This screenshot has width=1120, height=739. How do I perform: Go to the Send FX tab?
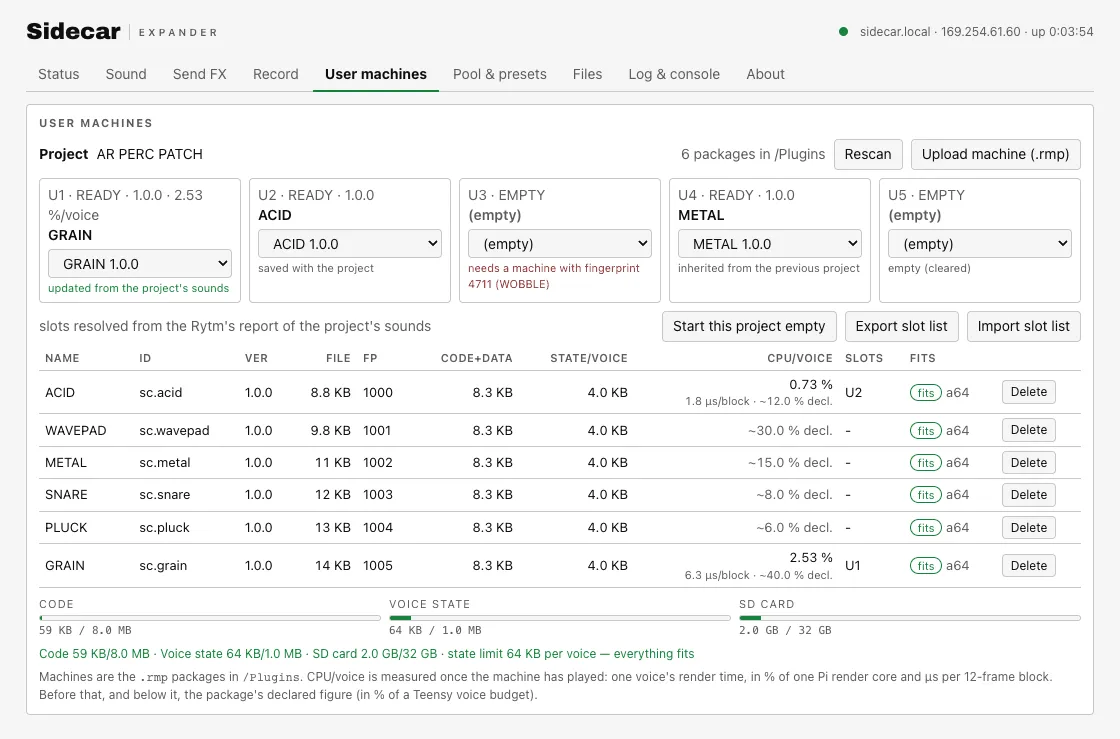click(x=199, y=74)
